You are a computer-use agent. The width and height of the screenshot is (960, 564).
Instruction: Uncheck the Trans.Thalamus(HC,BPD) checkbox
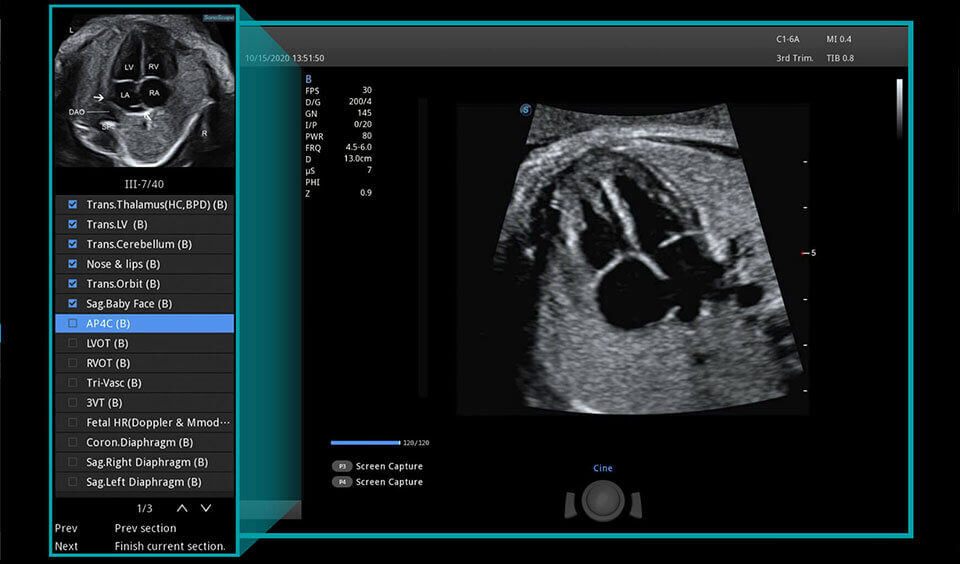[x=72, y=204]
